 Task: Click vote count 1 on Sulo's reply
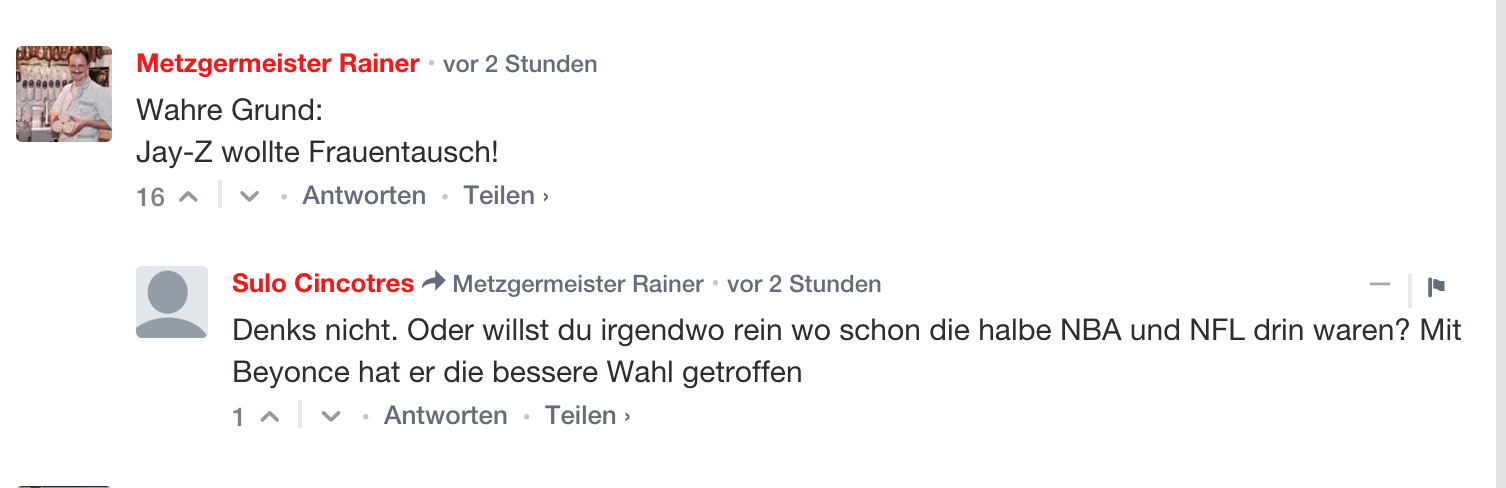pyautogui.click(x=238, y=417)
